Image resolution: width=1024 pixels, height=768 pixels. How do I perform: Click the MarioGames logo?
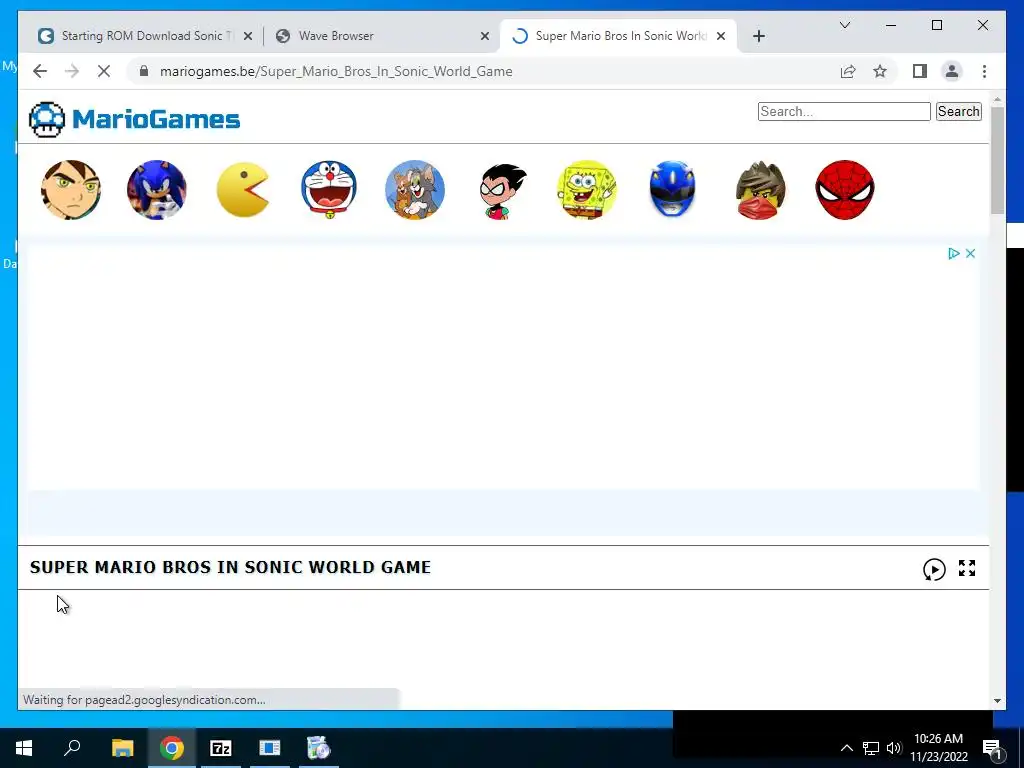(135, 120)
